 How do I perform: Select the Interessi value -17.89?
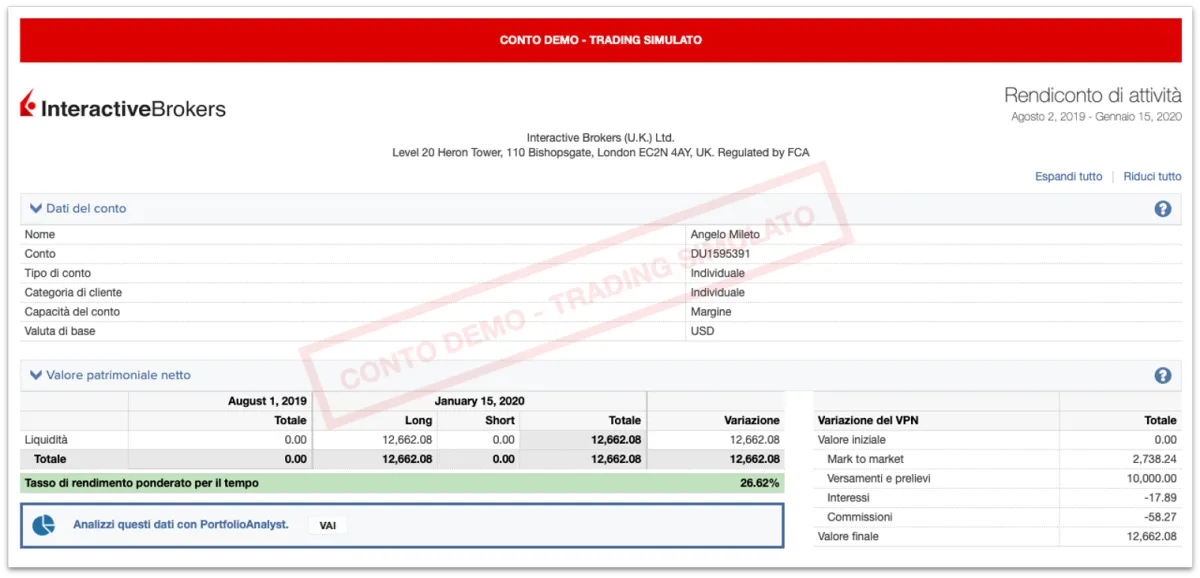click(x=1160, y=497)
